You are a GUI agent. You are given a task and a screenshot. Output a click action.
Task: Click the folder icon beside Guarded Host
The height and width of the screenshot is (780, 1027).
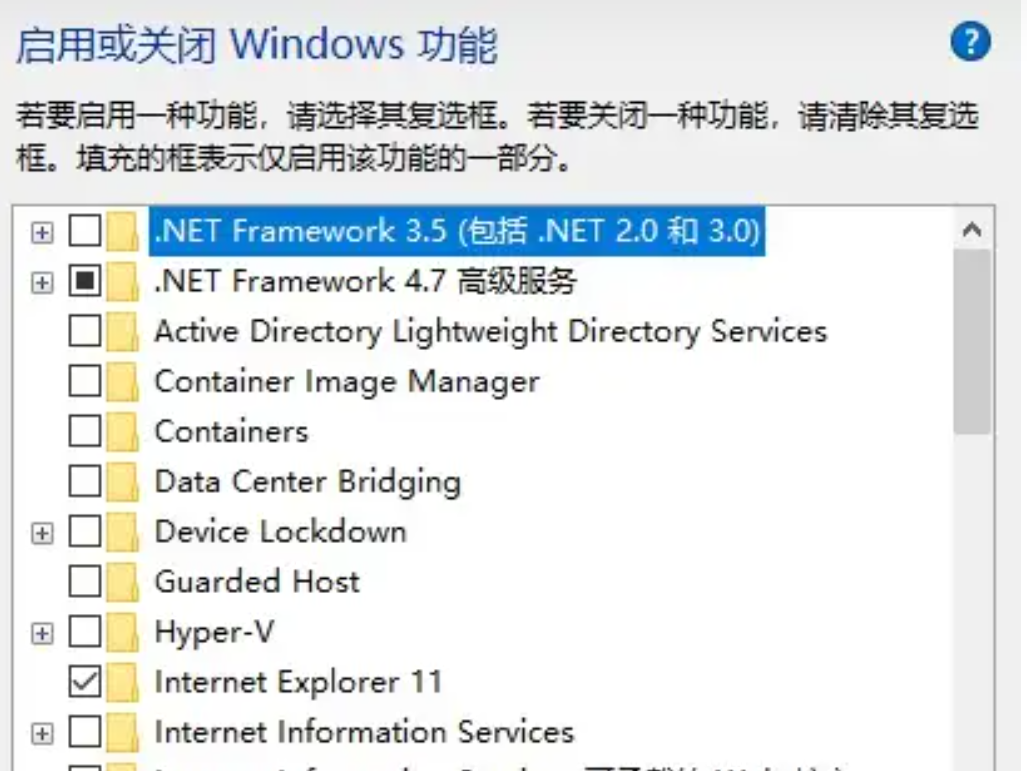point(123,582)
